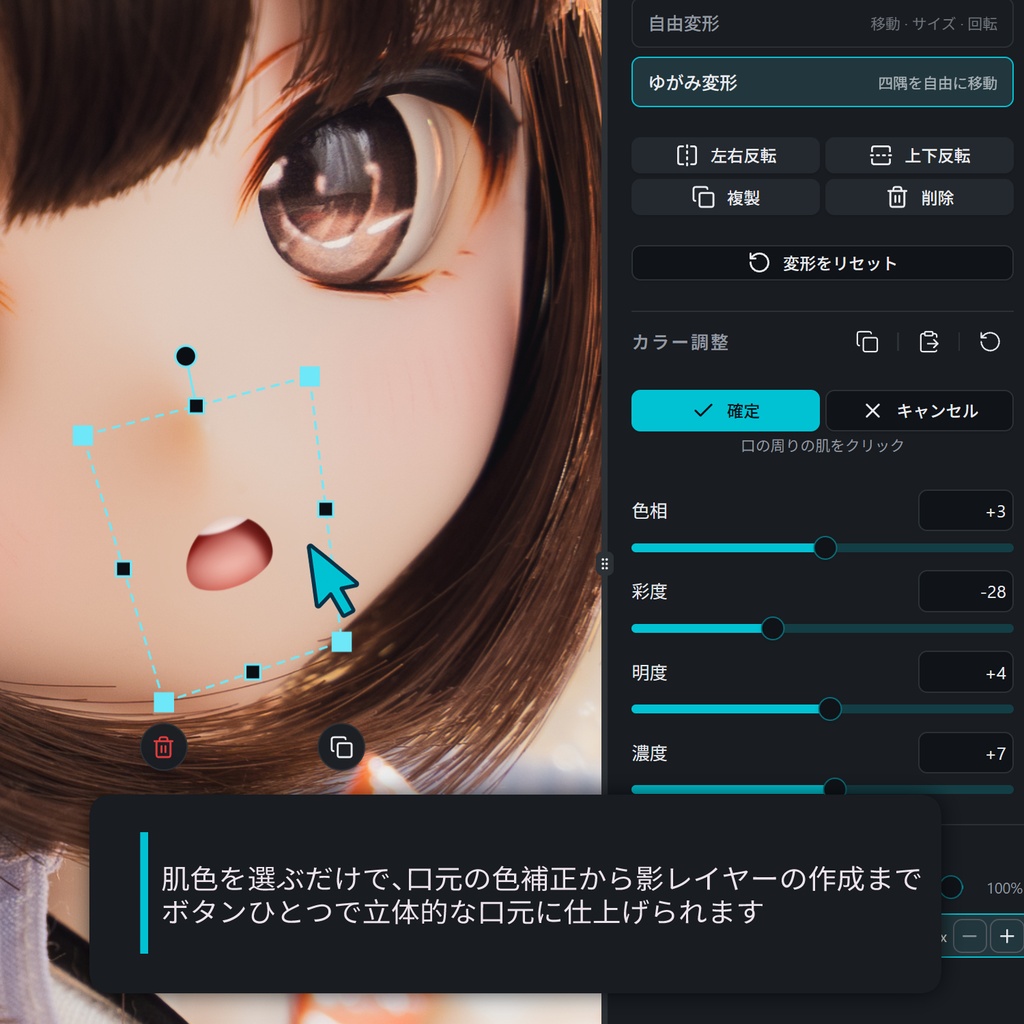The height and width of the screenshot is (1024, 1024).
Task: Click the zoom out minus button
Action: click(969, 936)
